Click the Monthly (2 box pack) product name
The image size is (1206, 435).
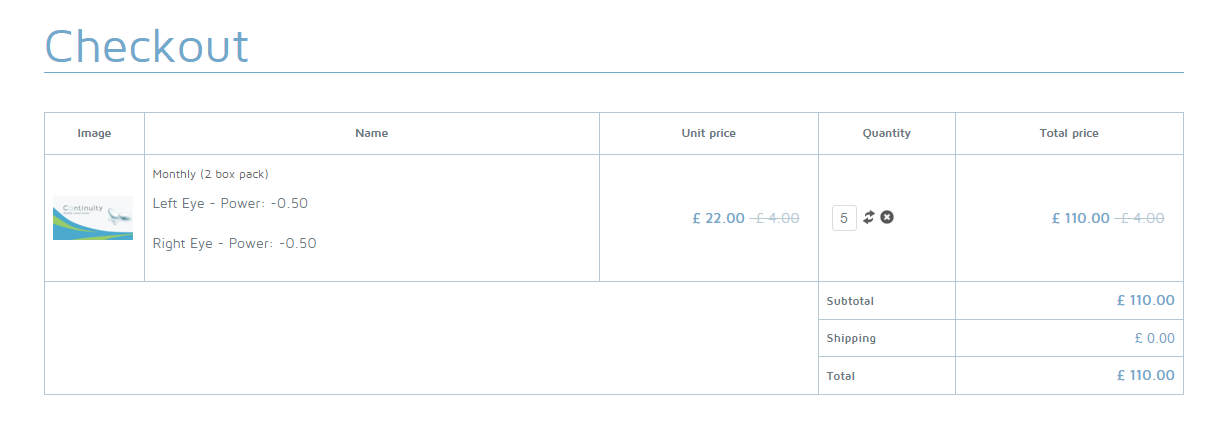(x=210, y=174)
